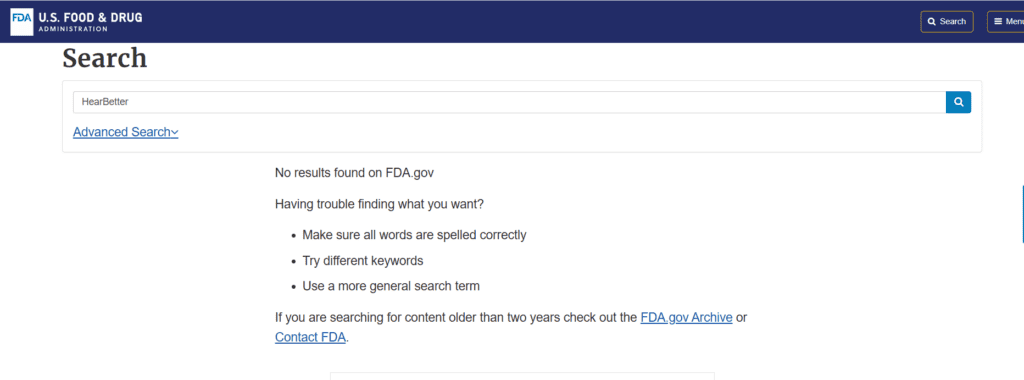Click the Use a more general search term tip
Screen dimensions: 1024x380
[x=391, y=286]
